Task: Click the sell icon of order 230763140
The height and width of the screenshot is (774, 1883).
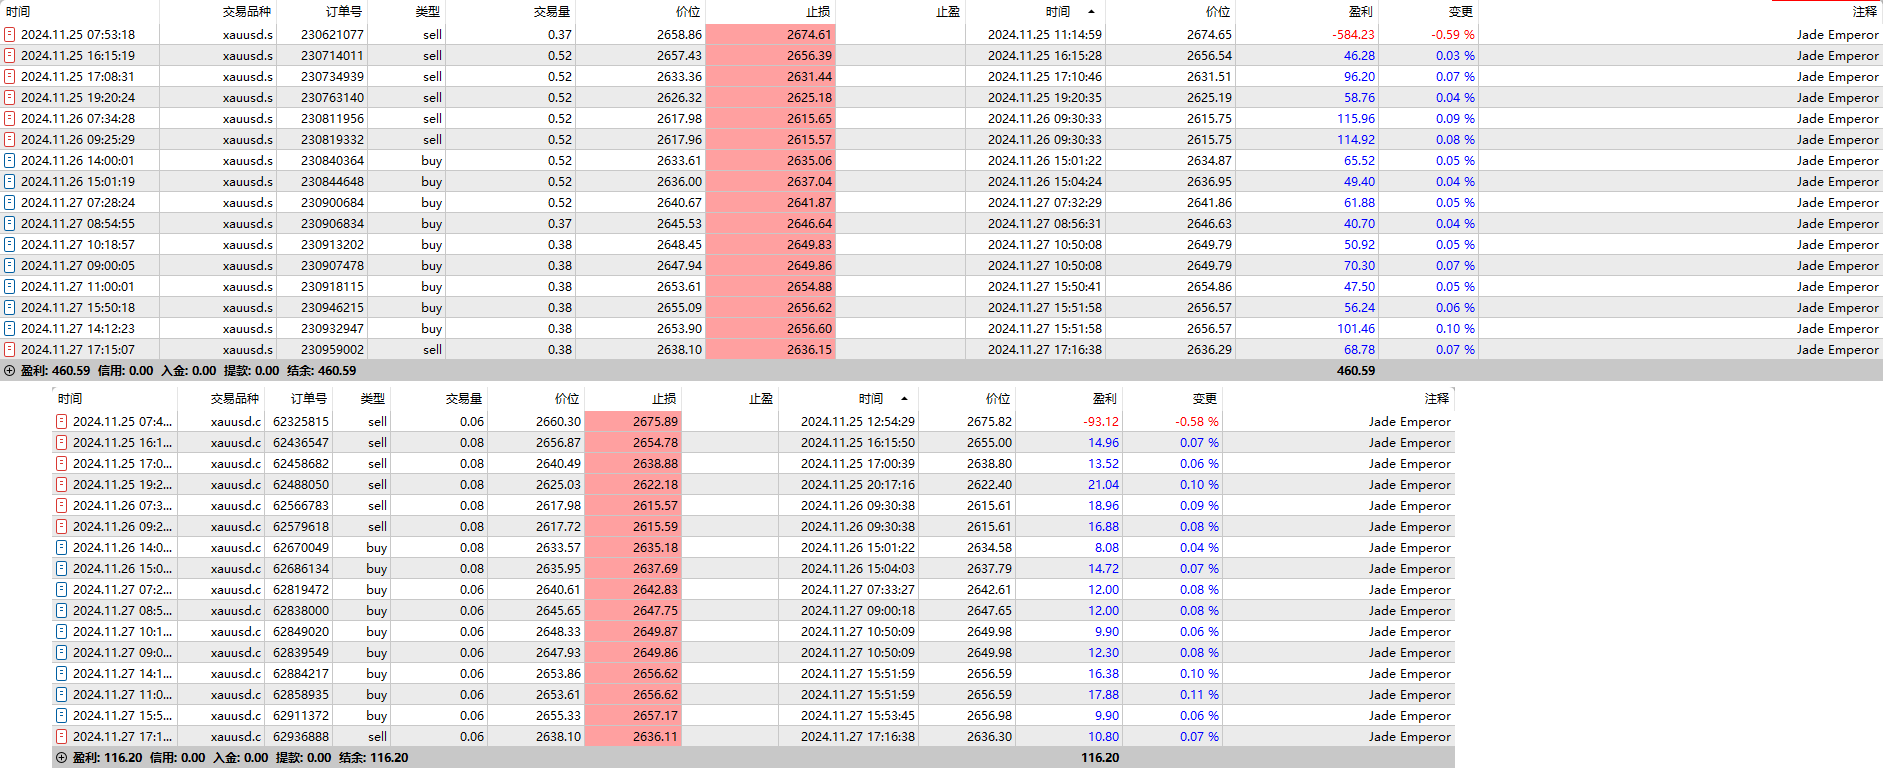Action: (10, 97)
